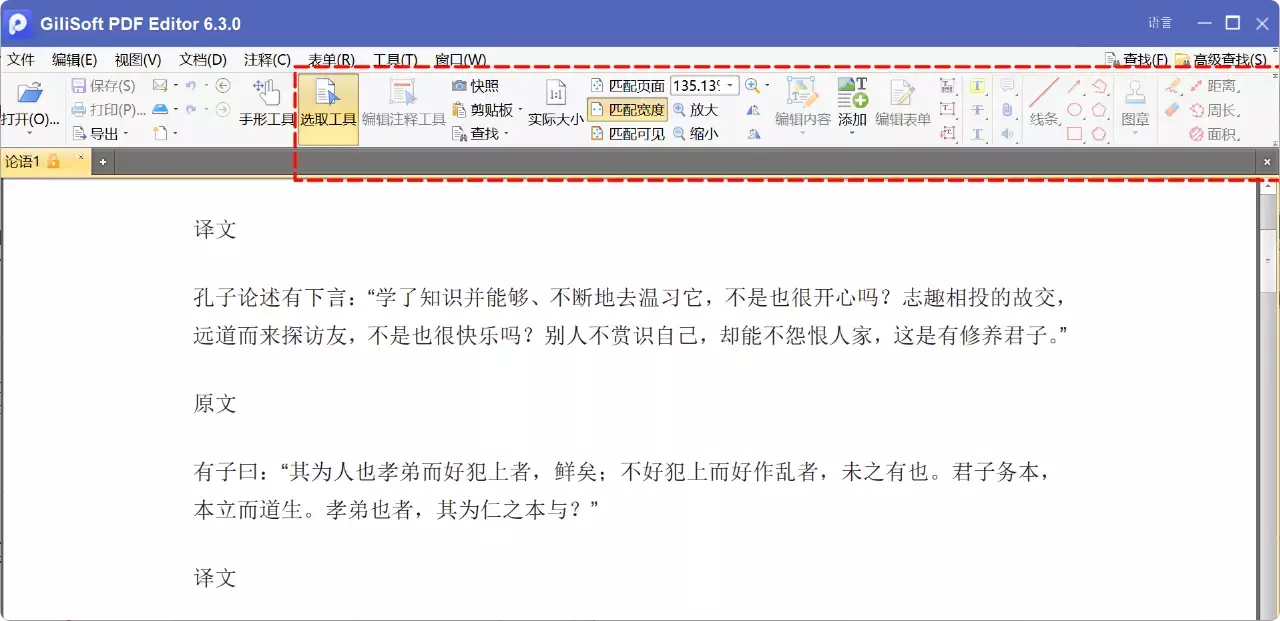Screen dimensions: 1280x621
Task: Open the zoom percentage dropdown showing 135.13
Action: coord(728,85)
